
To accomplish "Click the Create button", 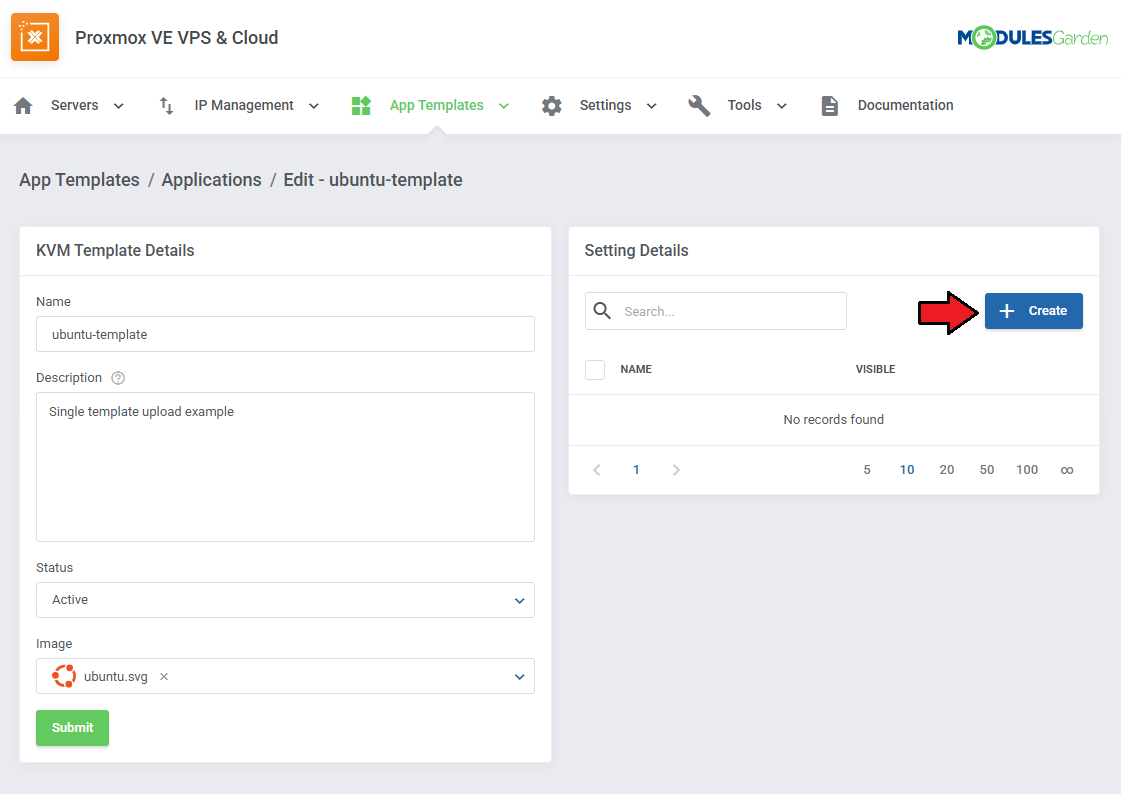I will click(1034, 311).
